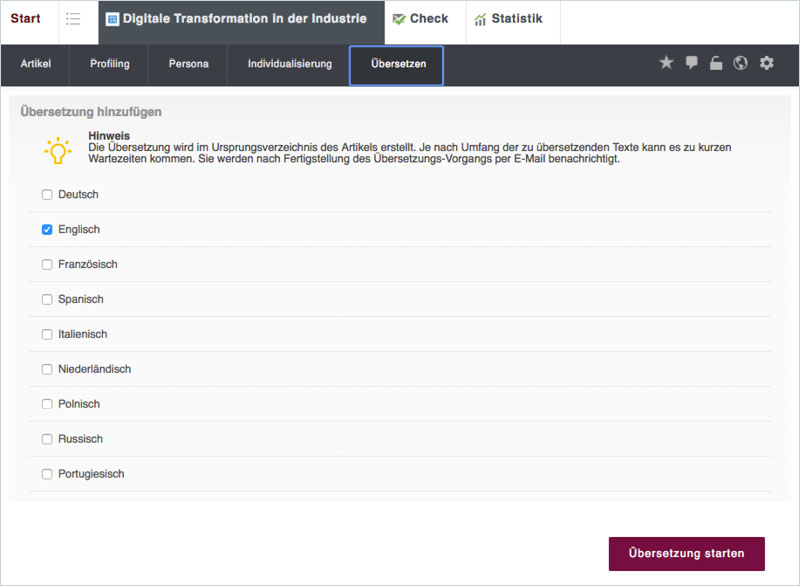Image resolution: width=800 pixels, height=586 pixels.
Task: Go to the Start page
Action: point(25,19)
